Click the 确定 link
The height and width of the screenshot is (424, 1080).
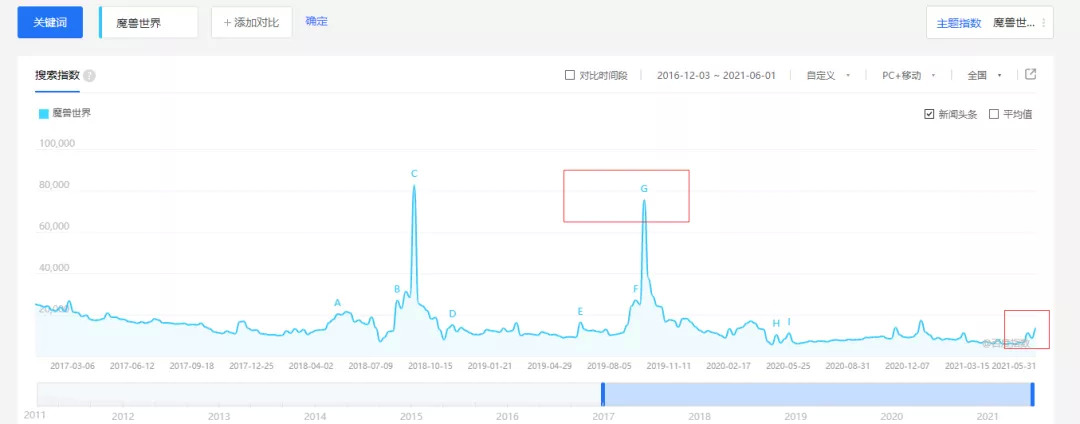pos(317,21)
